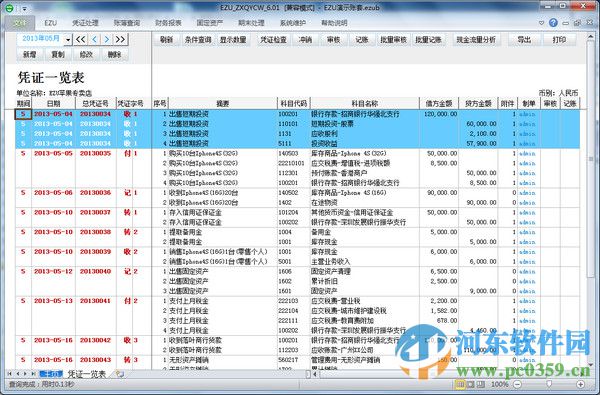Click the insert new sheet icon
This screenshot has width=600, height=395.
(120, 374)
